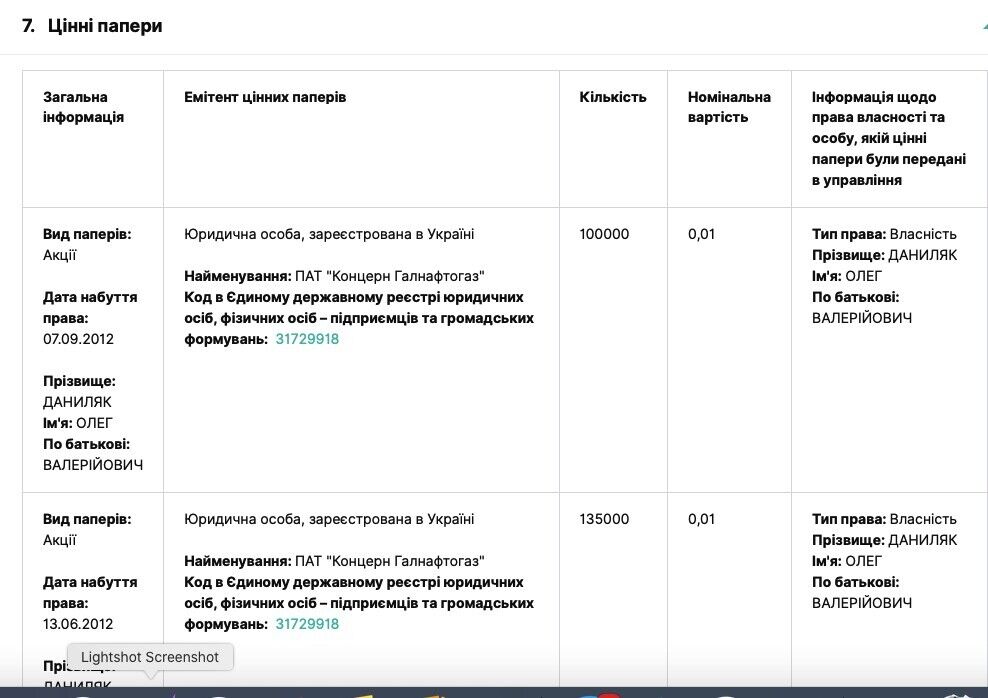Click "Вид паперів: Акції" in the 07.09.2012 row

87,244
